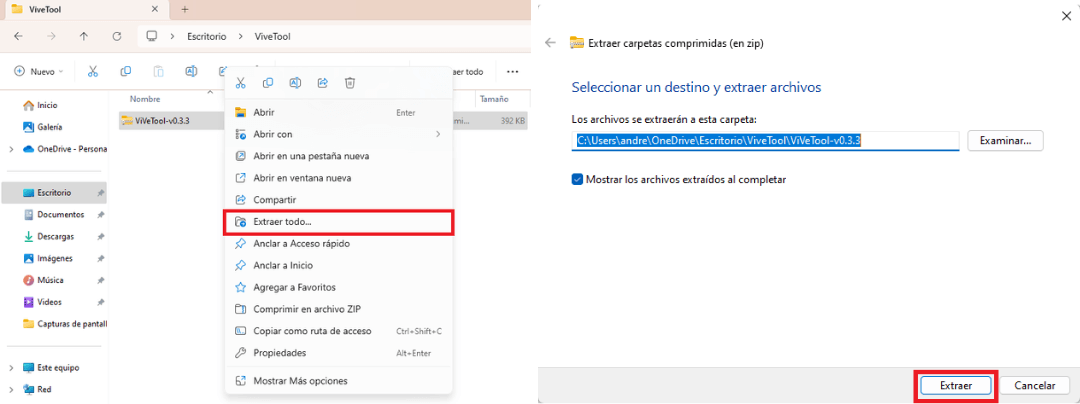Click the Paste icon in Explorer toolbar
The width and height of the screenshot is (1080, 404).
(158, 72)
